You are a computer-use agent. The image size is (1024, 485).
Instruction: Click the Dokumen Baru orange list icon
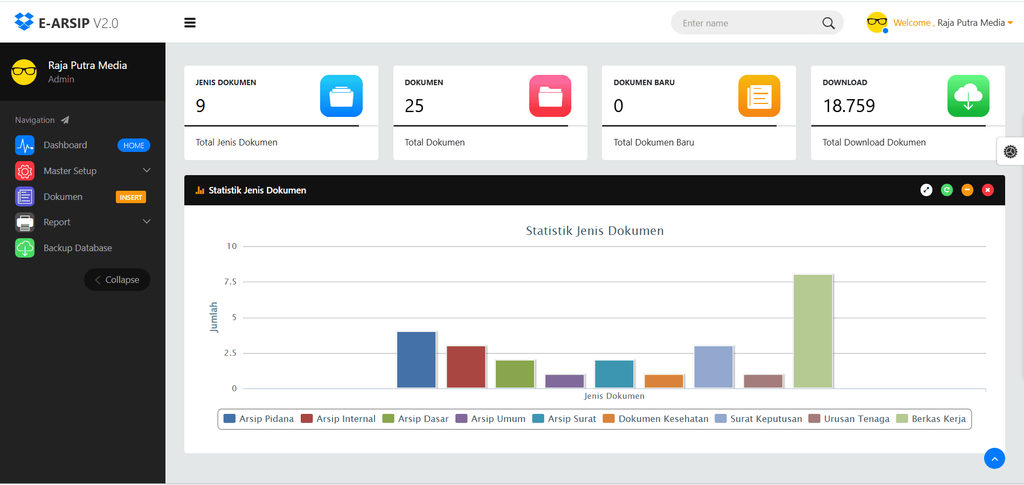759,96
